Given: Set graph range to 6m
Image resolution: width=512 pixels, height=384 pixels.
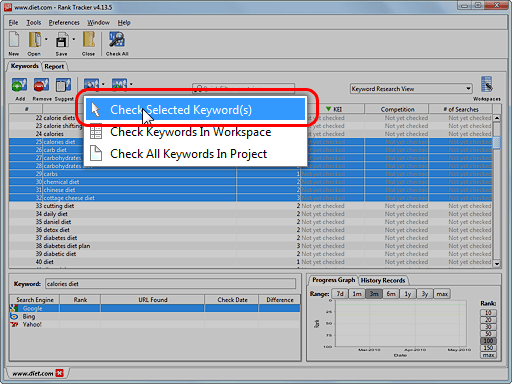Looking at the screenshot, I should (391, 294).
